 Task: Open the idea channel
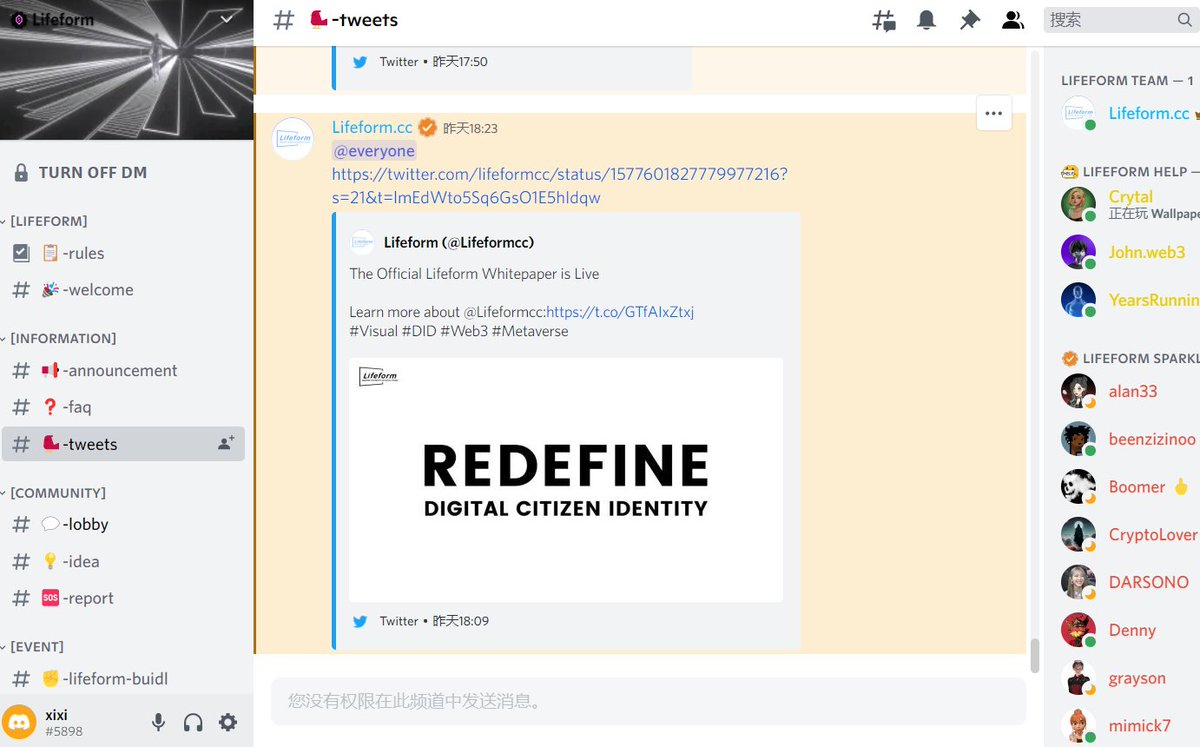pyautogui.click(x=124, y=561)
